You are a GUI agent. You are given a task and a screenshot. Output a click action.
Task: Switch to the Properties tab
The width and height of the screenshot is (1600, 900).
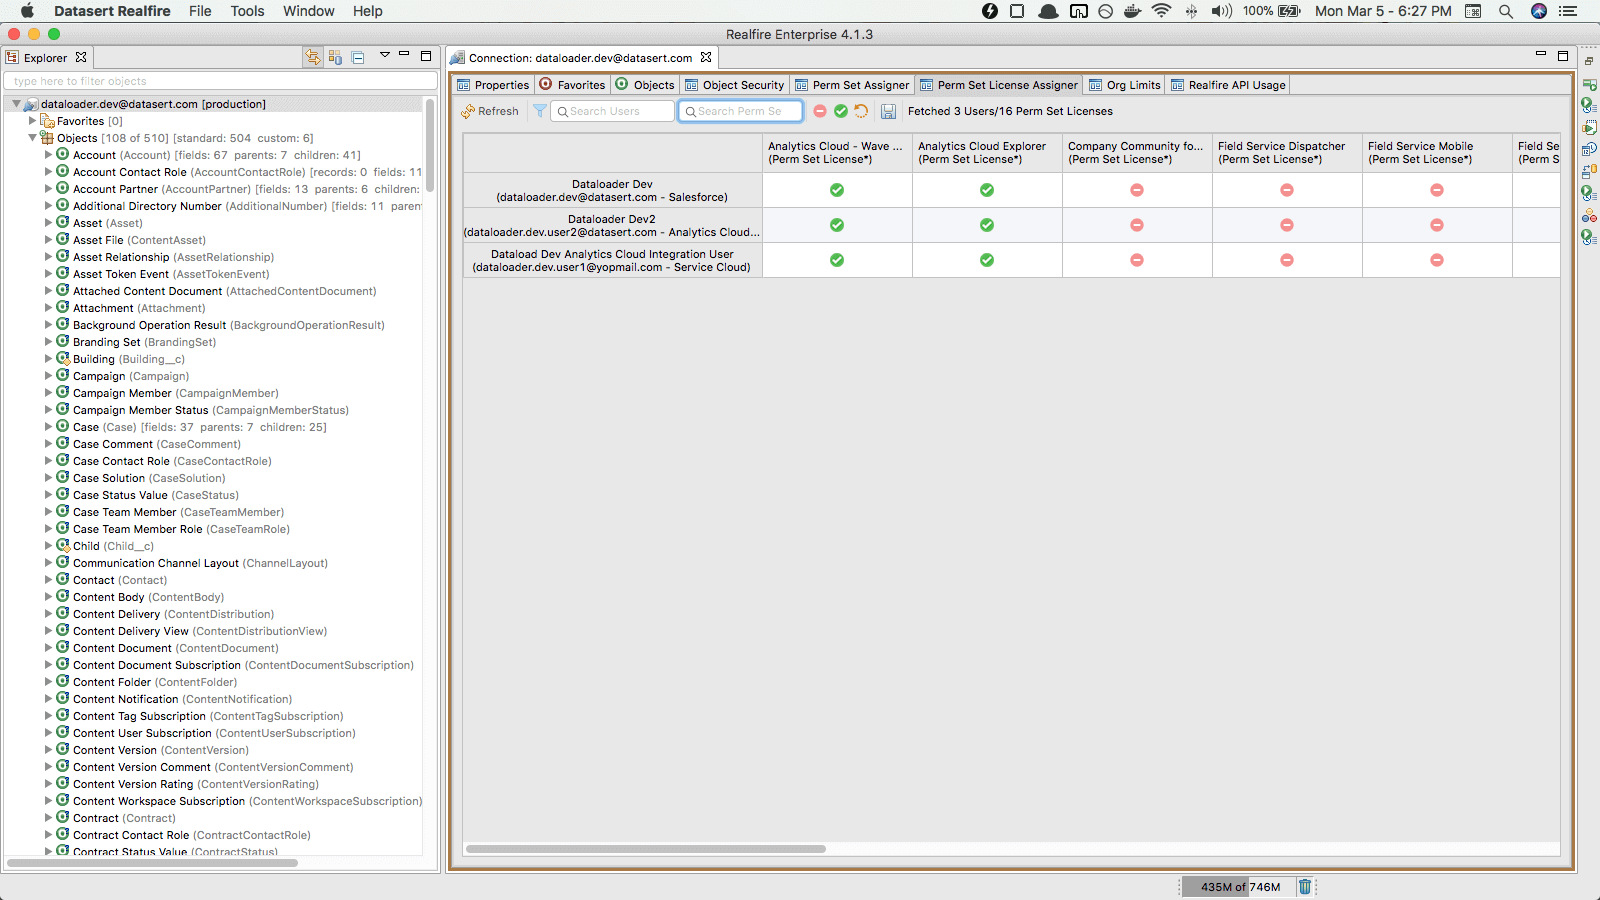[x=493, y=85]
